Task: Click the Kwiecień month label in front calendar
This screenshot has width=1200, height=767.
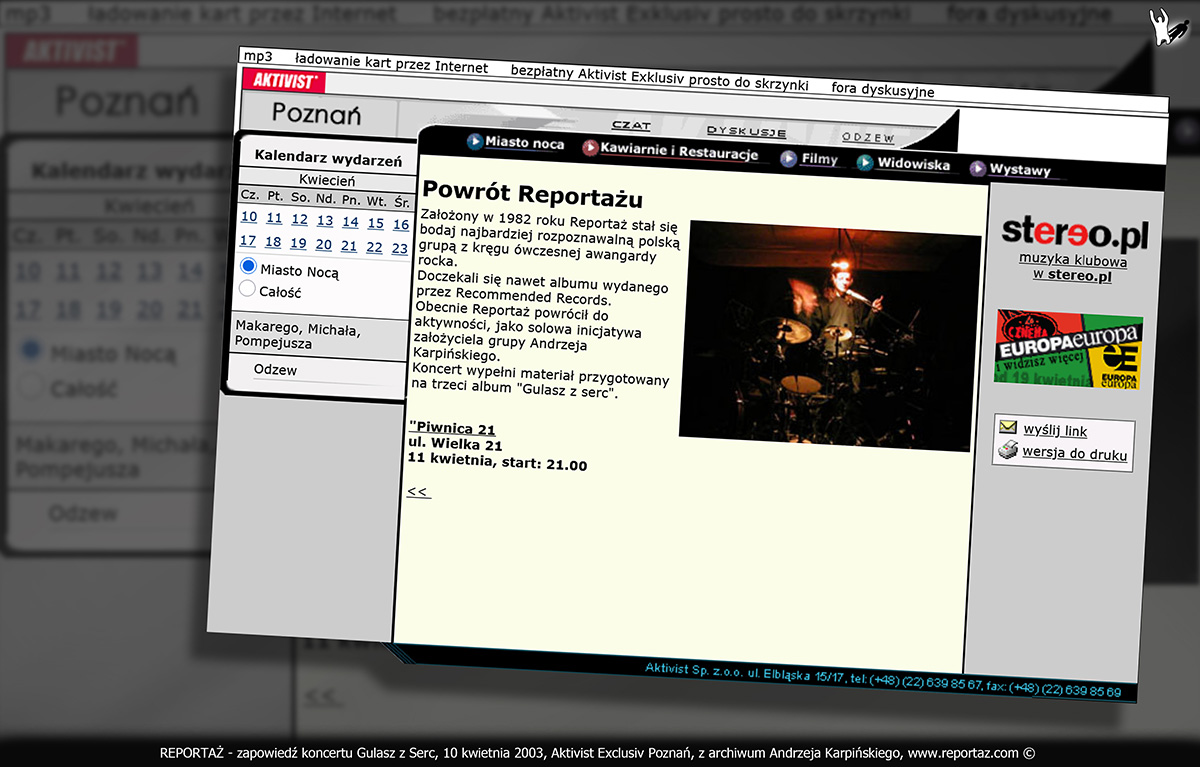Action: pos(327,180)
